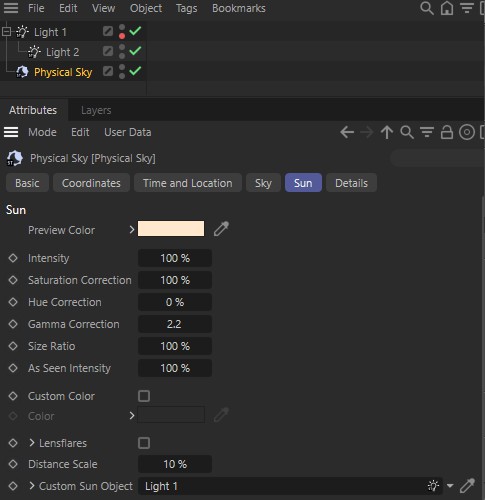The height and width of the screenshot is (500, 485).
Task: Click the search icon in Object Manager
Action: tap(427, 8)
